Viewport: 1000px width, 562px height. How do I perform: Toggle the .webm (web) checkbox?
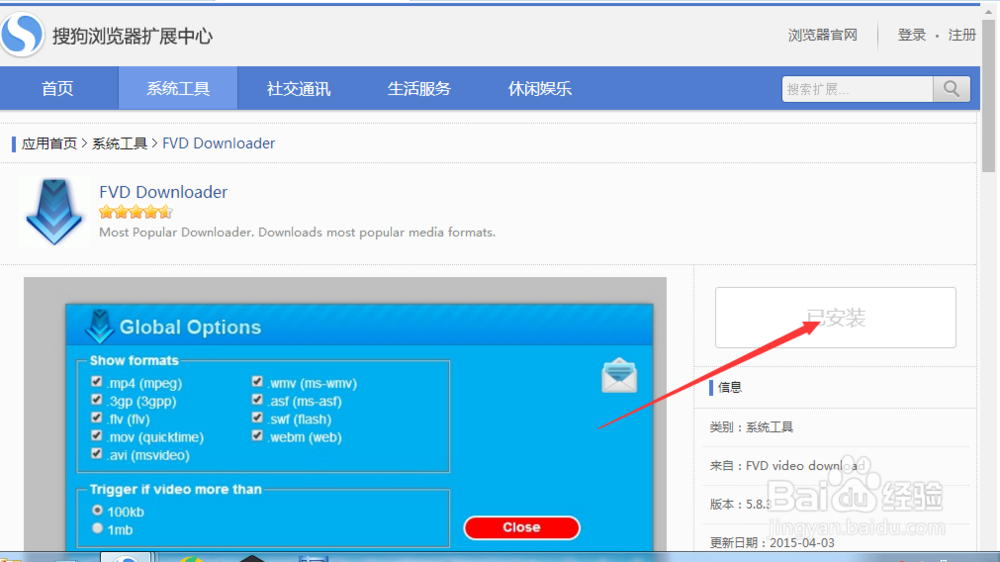pyautogui.click(x=257, y=435)
